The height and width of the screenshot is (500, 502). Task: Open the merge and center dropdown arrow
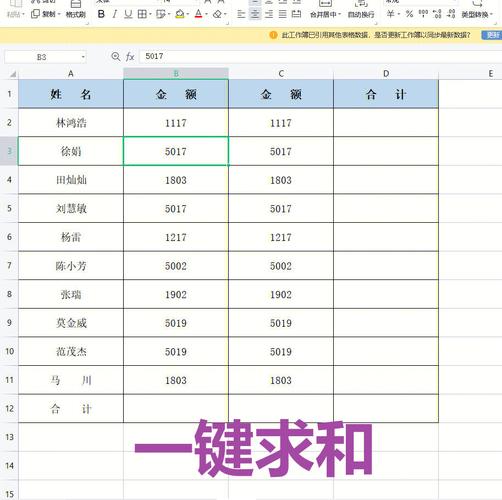point(339,14)
